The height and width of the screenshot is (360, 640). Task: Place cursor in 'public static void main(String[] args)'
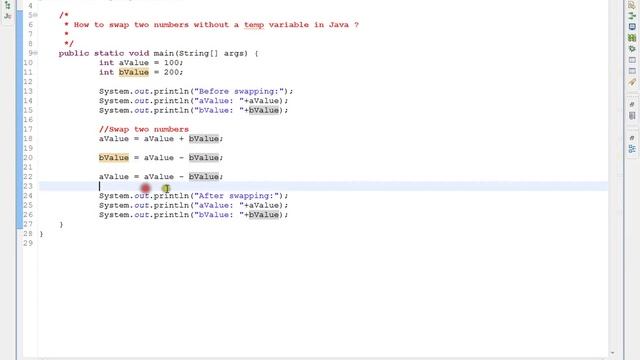pos(158,53)
